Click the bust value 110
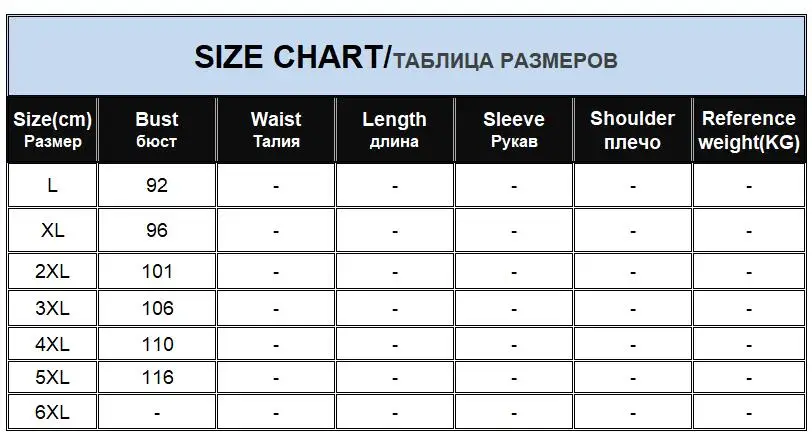 (x=157, y=344)
